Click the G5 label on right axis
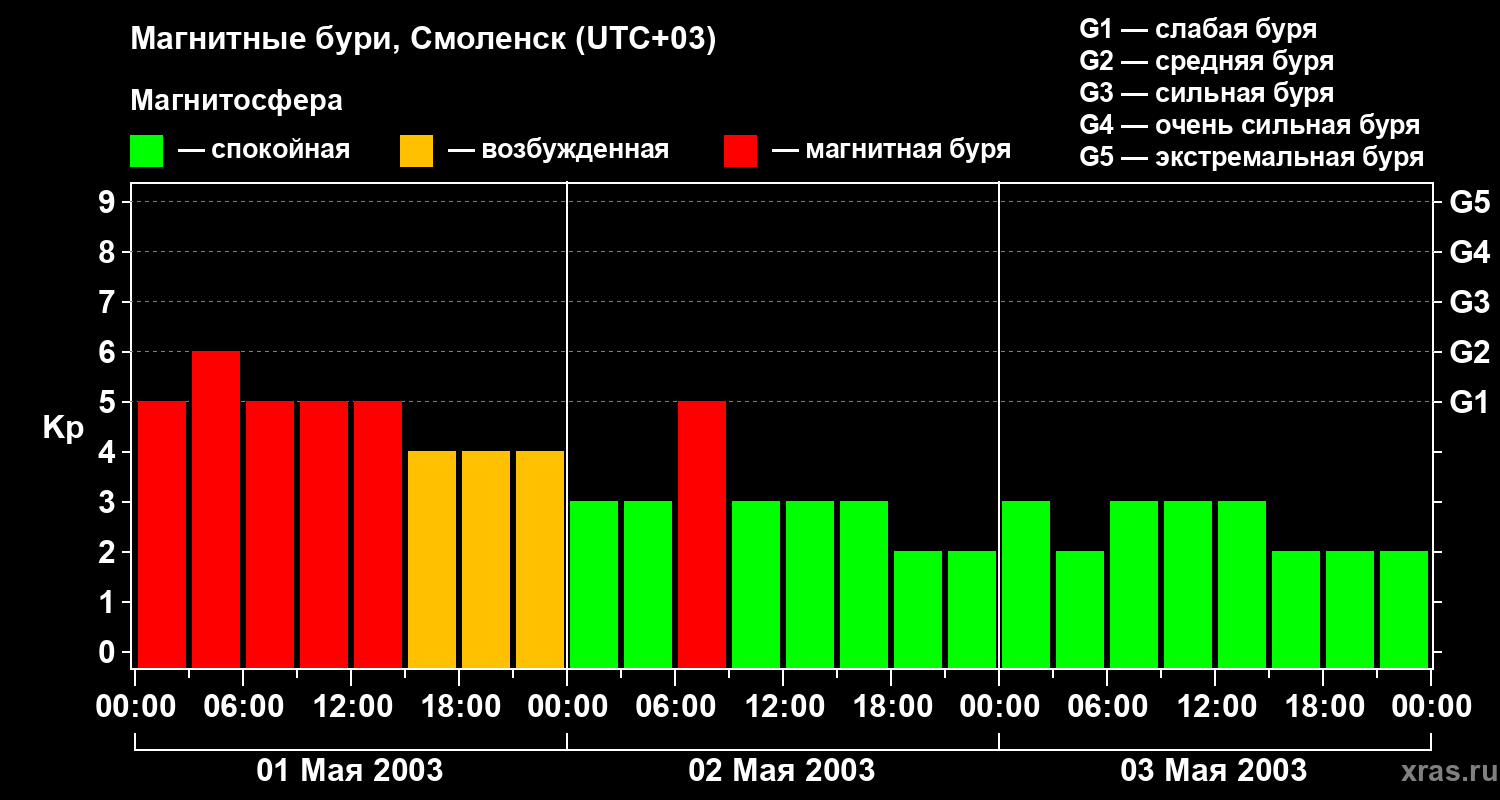Screen dimensions: 1500x800 [x=1470, y=202]
